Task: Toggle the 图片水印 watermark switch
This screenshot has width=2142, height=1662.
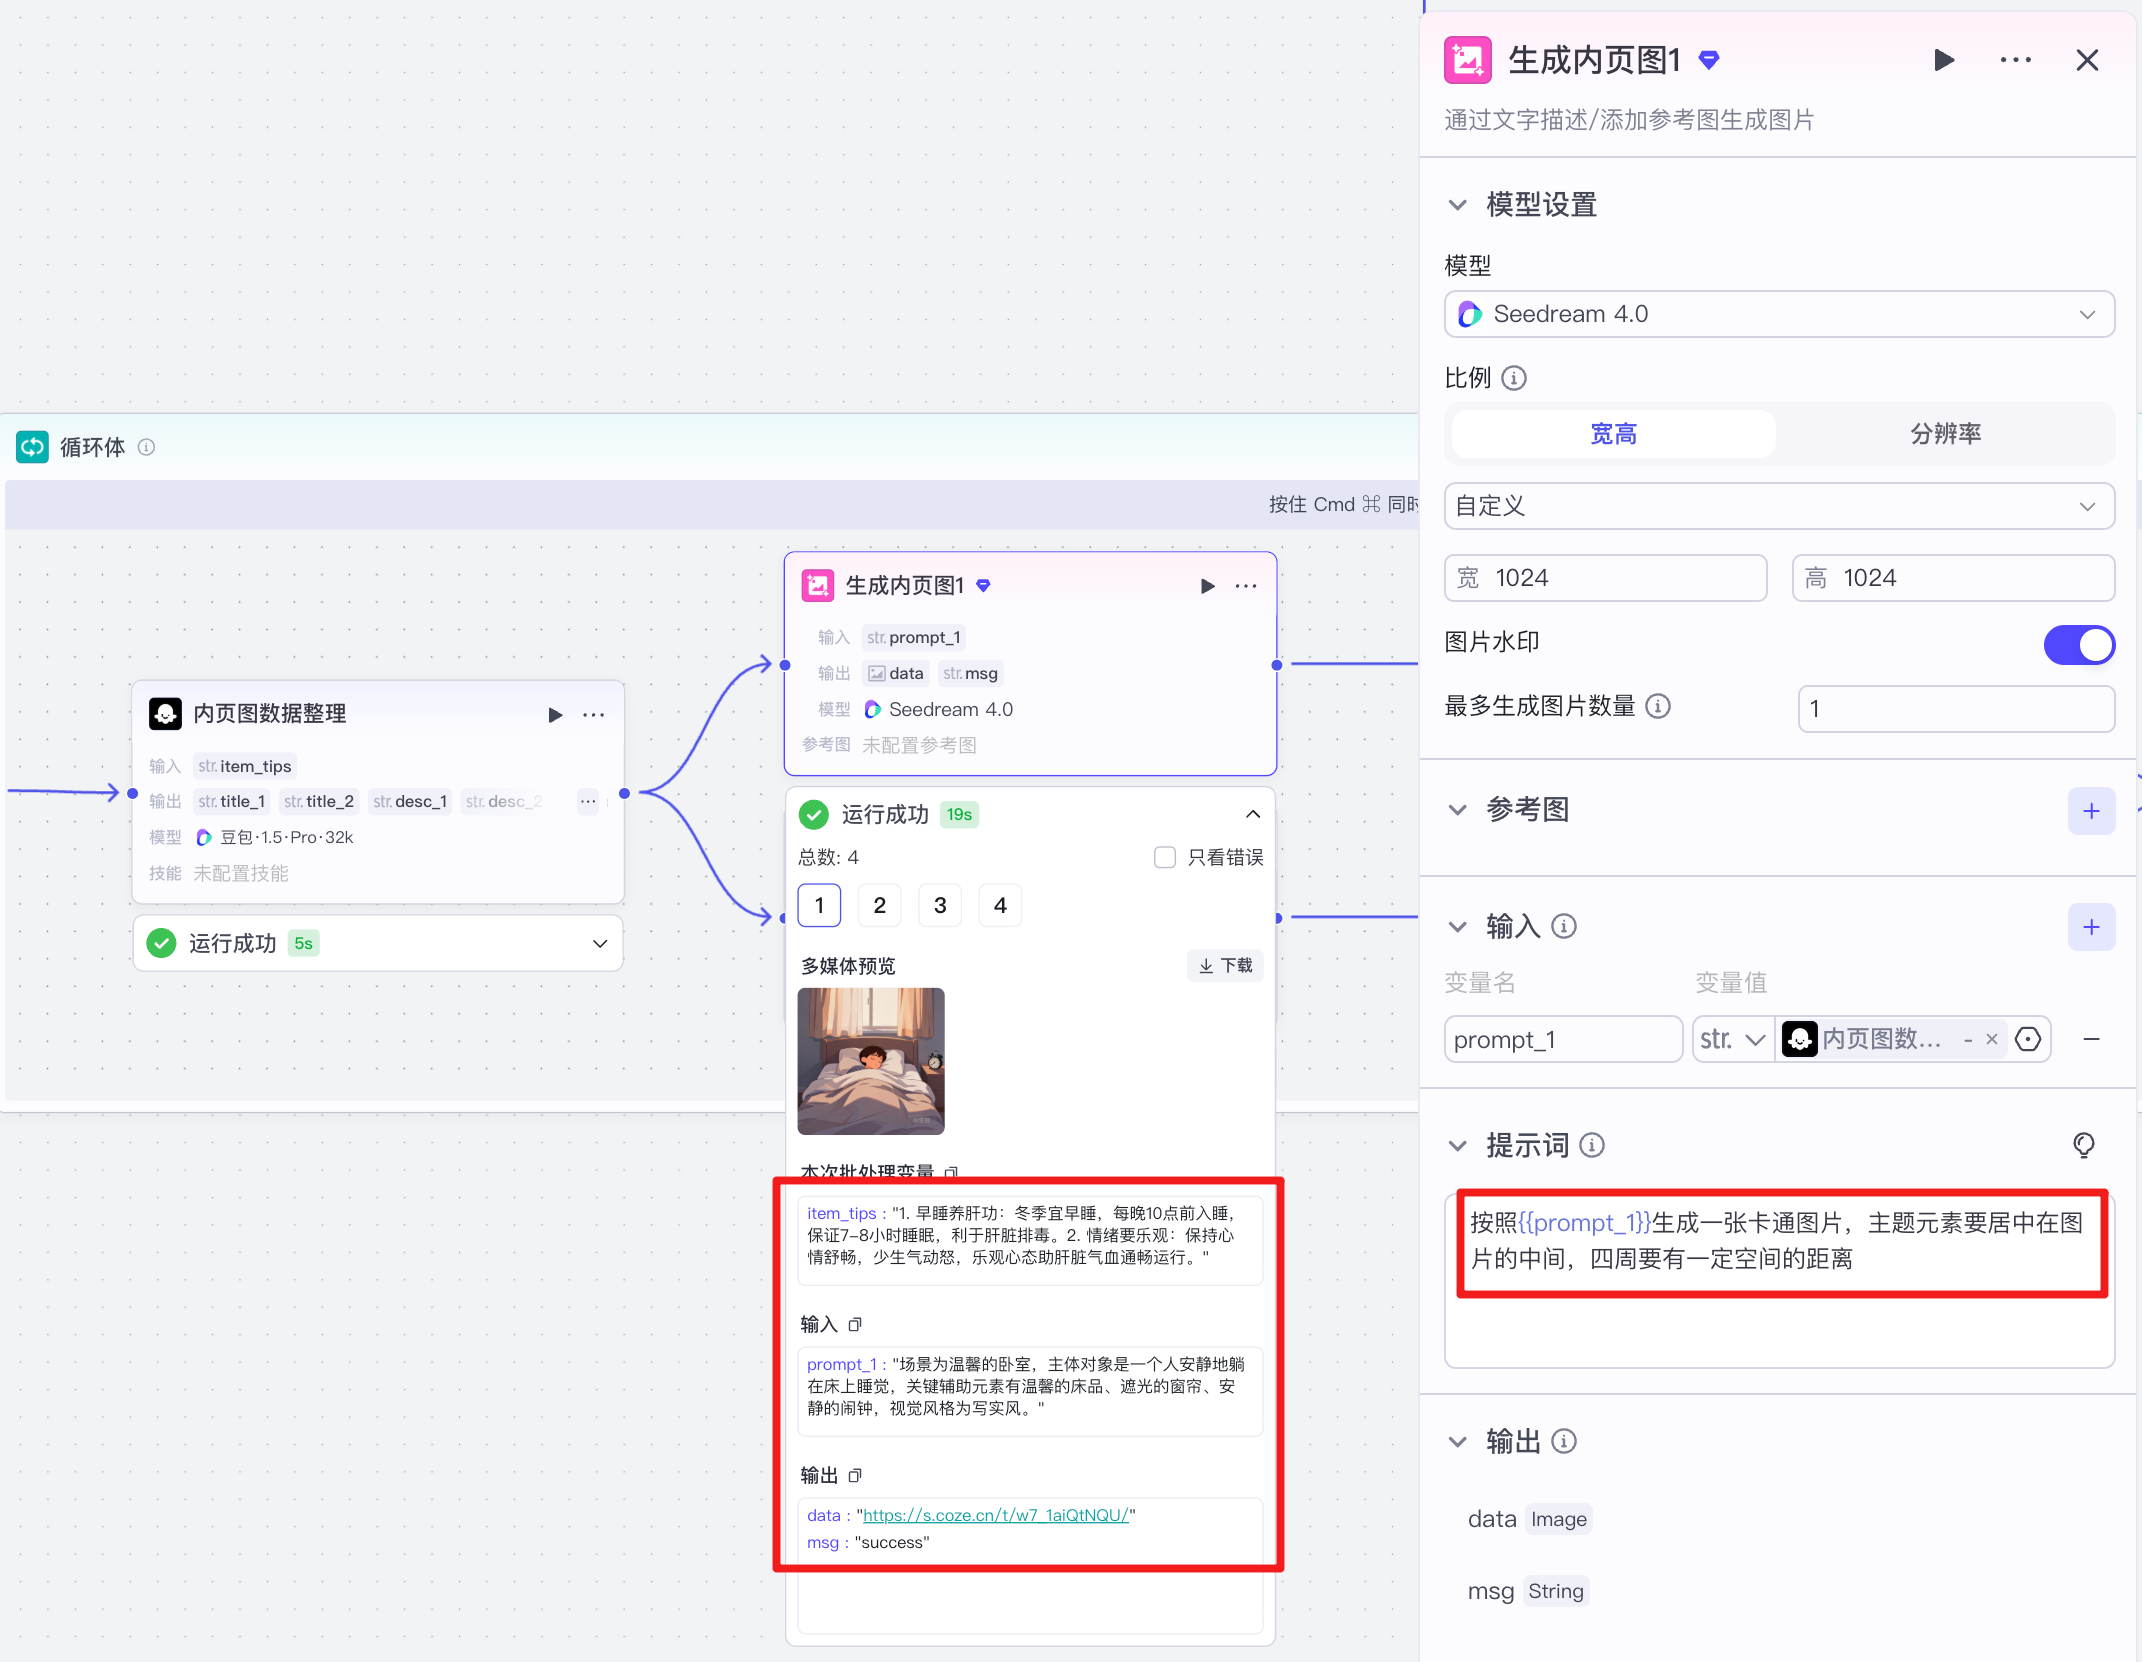Action: pos(2078,645)
